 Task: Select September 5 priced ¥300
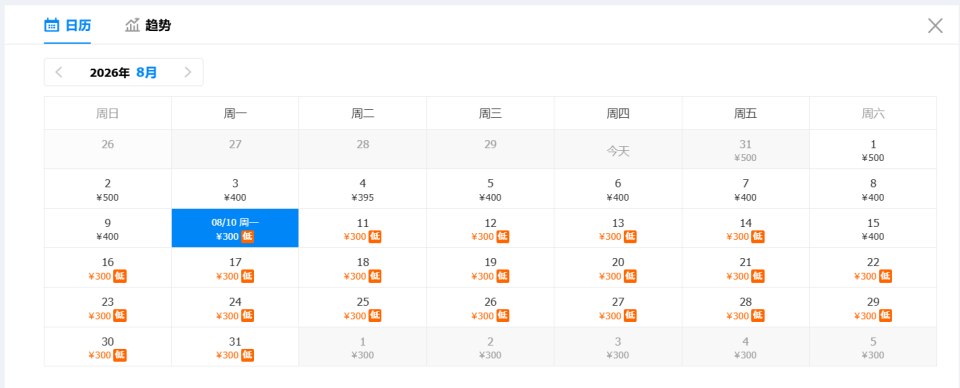tap(873, 347)
